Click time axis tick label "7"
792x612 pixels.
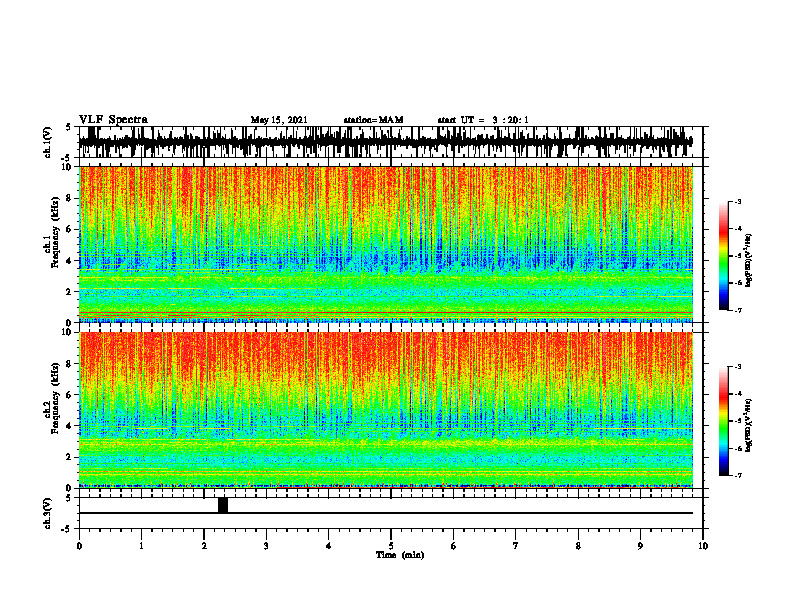[x=516, y=546]
